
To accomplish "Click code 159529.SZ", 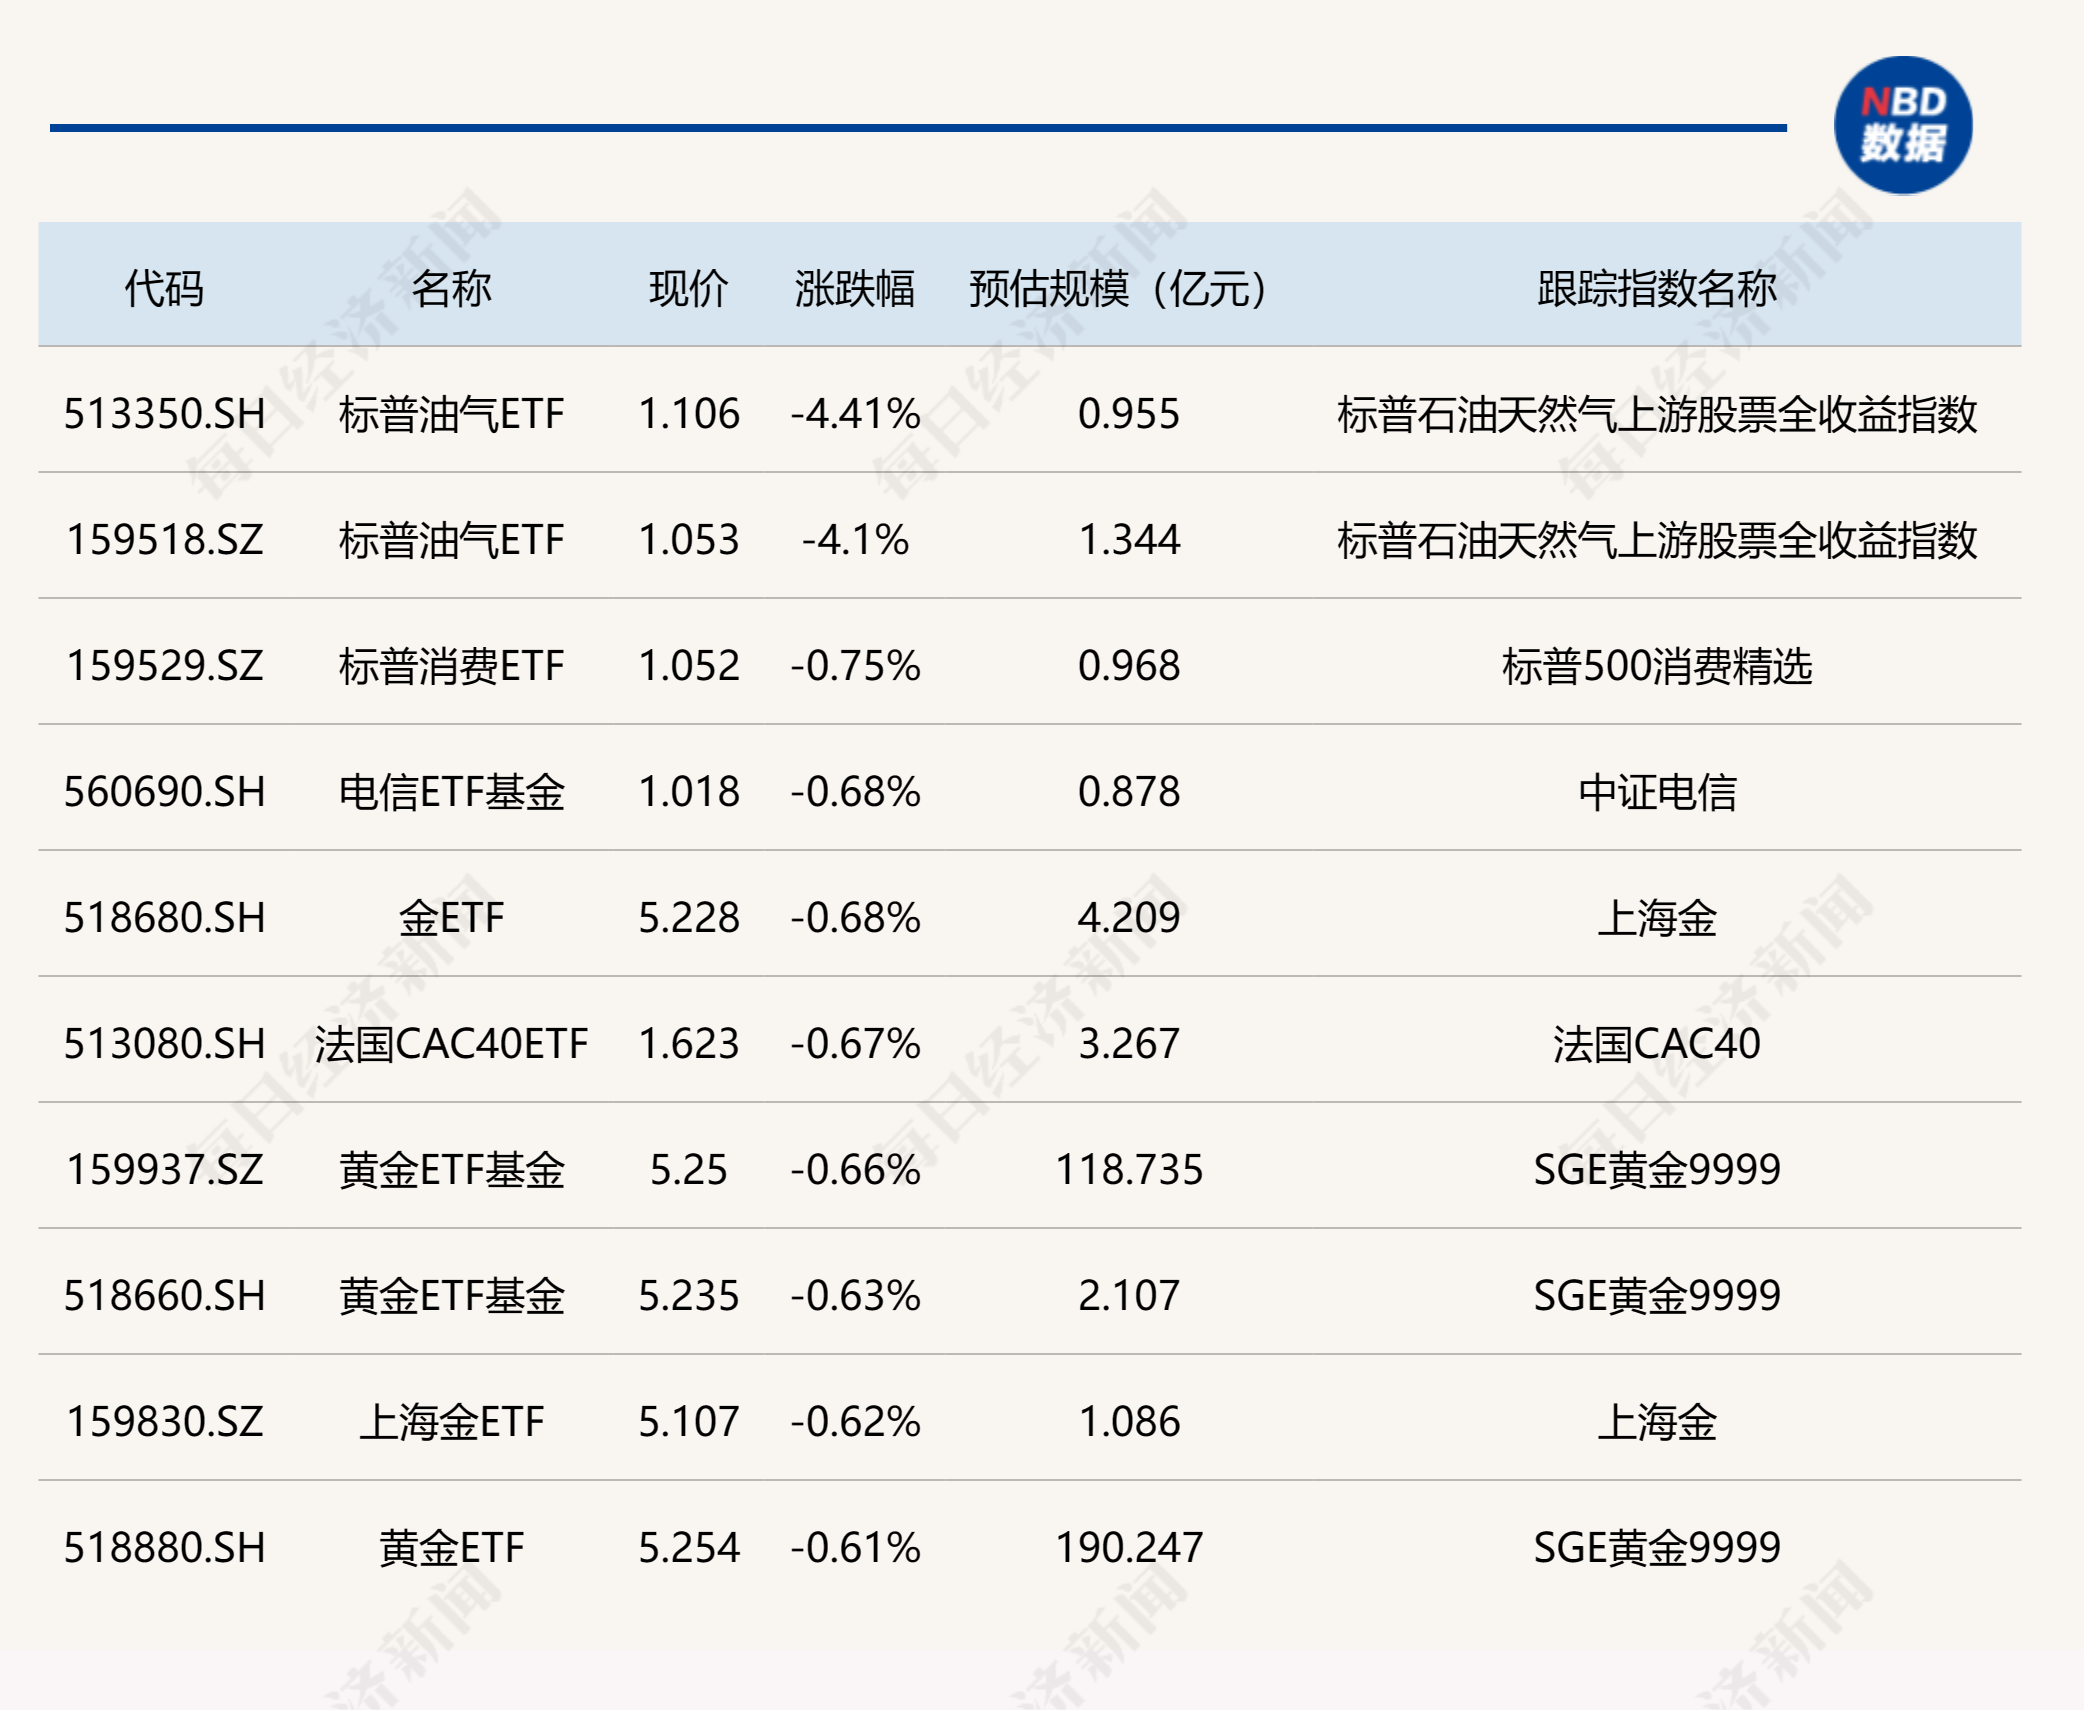I will coord(165,666).
